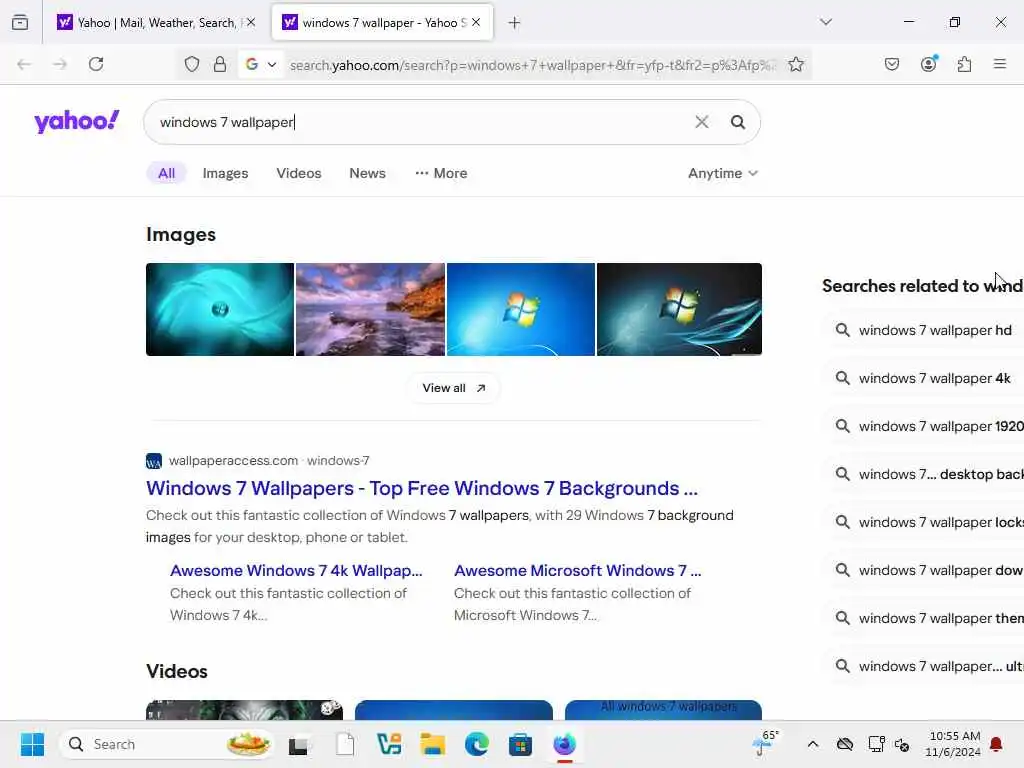Open the dark Windows logo with streaks thumbnail
The image size is (1024, 768).
(679, 310)
